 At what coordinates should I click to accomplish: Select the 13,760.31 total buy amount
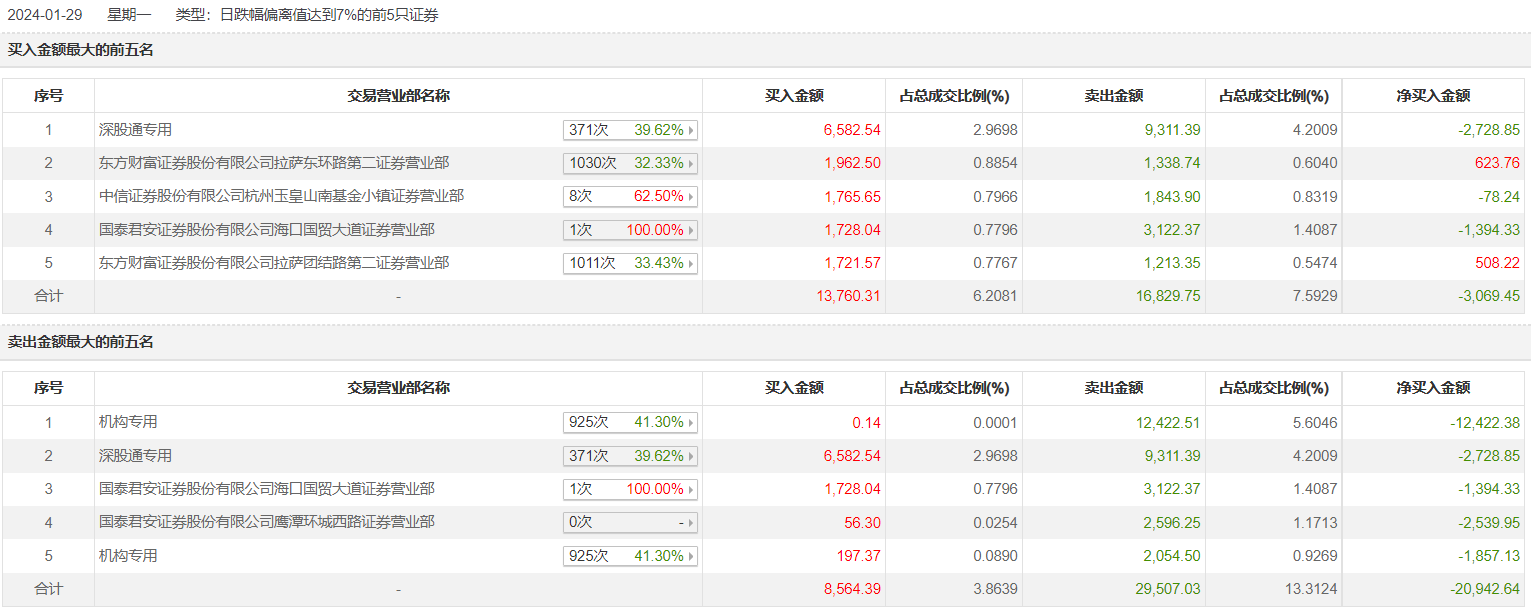(852, 296)
